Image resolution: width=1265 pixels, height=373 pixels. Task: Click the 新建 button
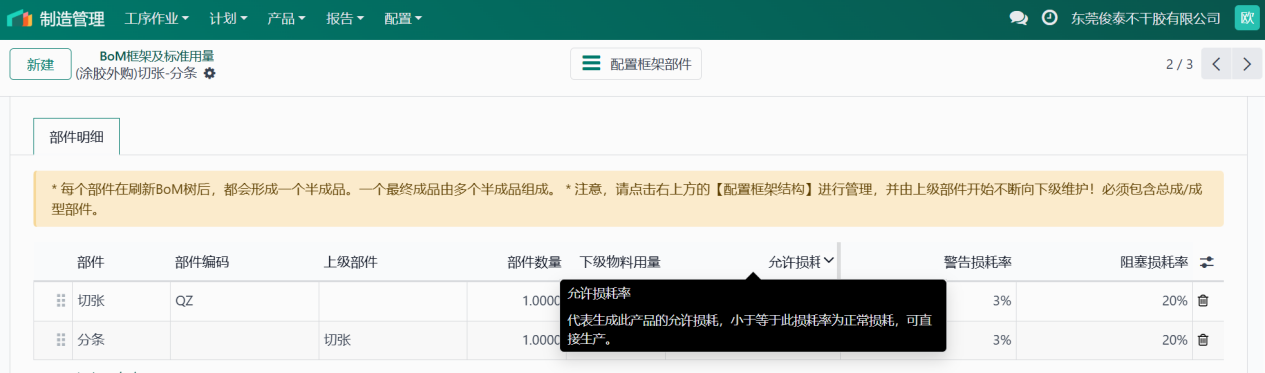[40, 64]
